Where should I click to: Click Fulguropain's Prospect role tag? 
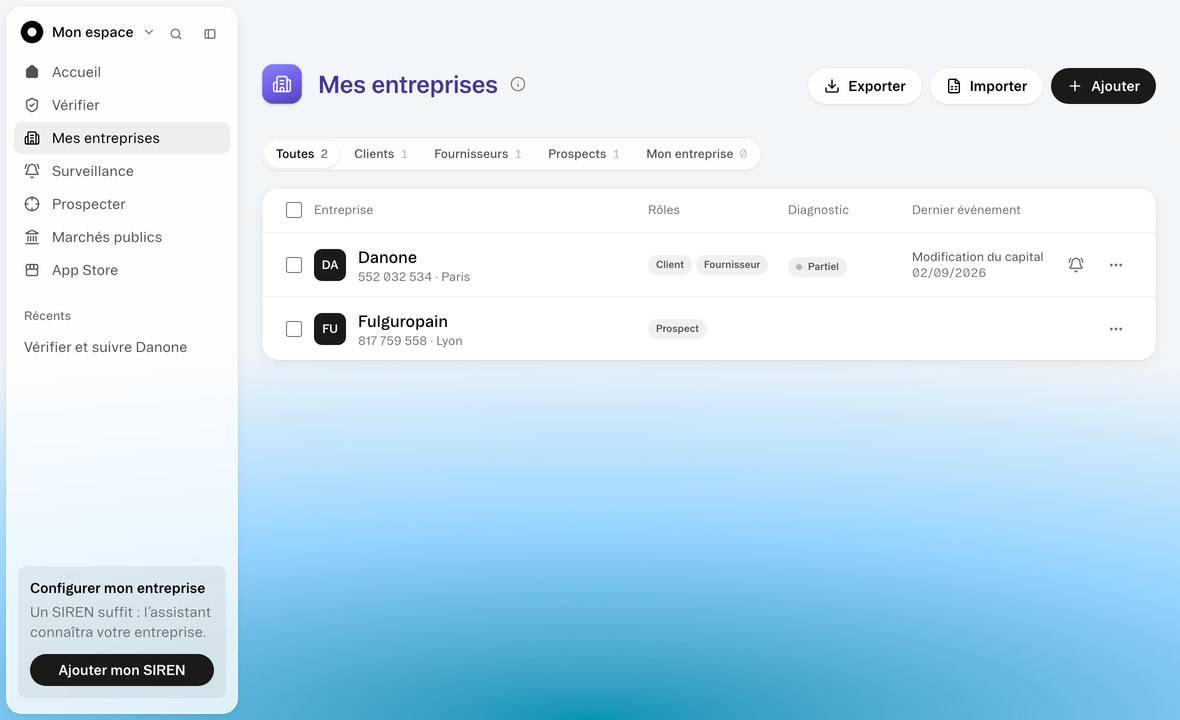[x=677, y=329]
